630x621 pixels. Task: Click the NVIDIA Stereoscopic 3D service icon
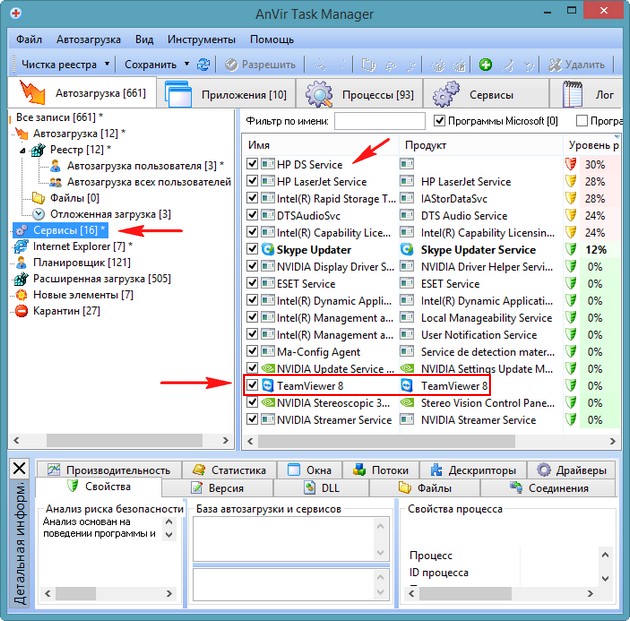(268, 402)
